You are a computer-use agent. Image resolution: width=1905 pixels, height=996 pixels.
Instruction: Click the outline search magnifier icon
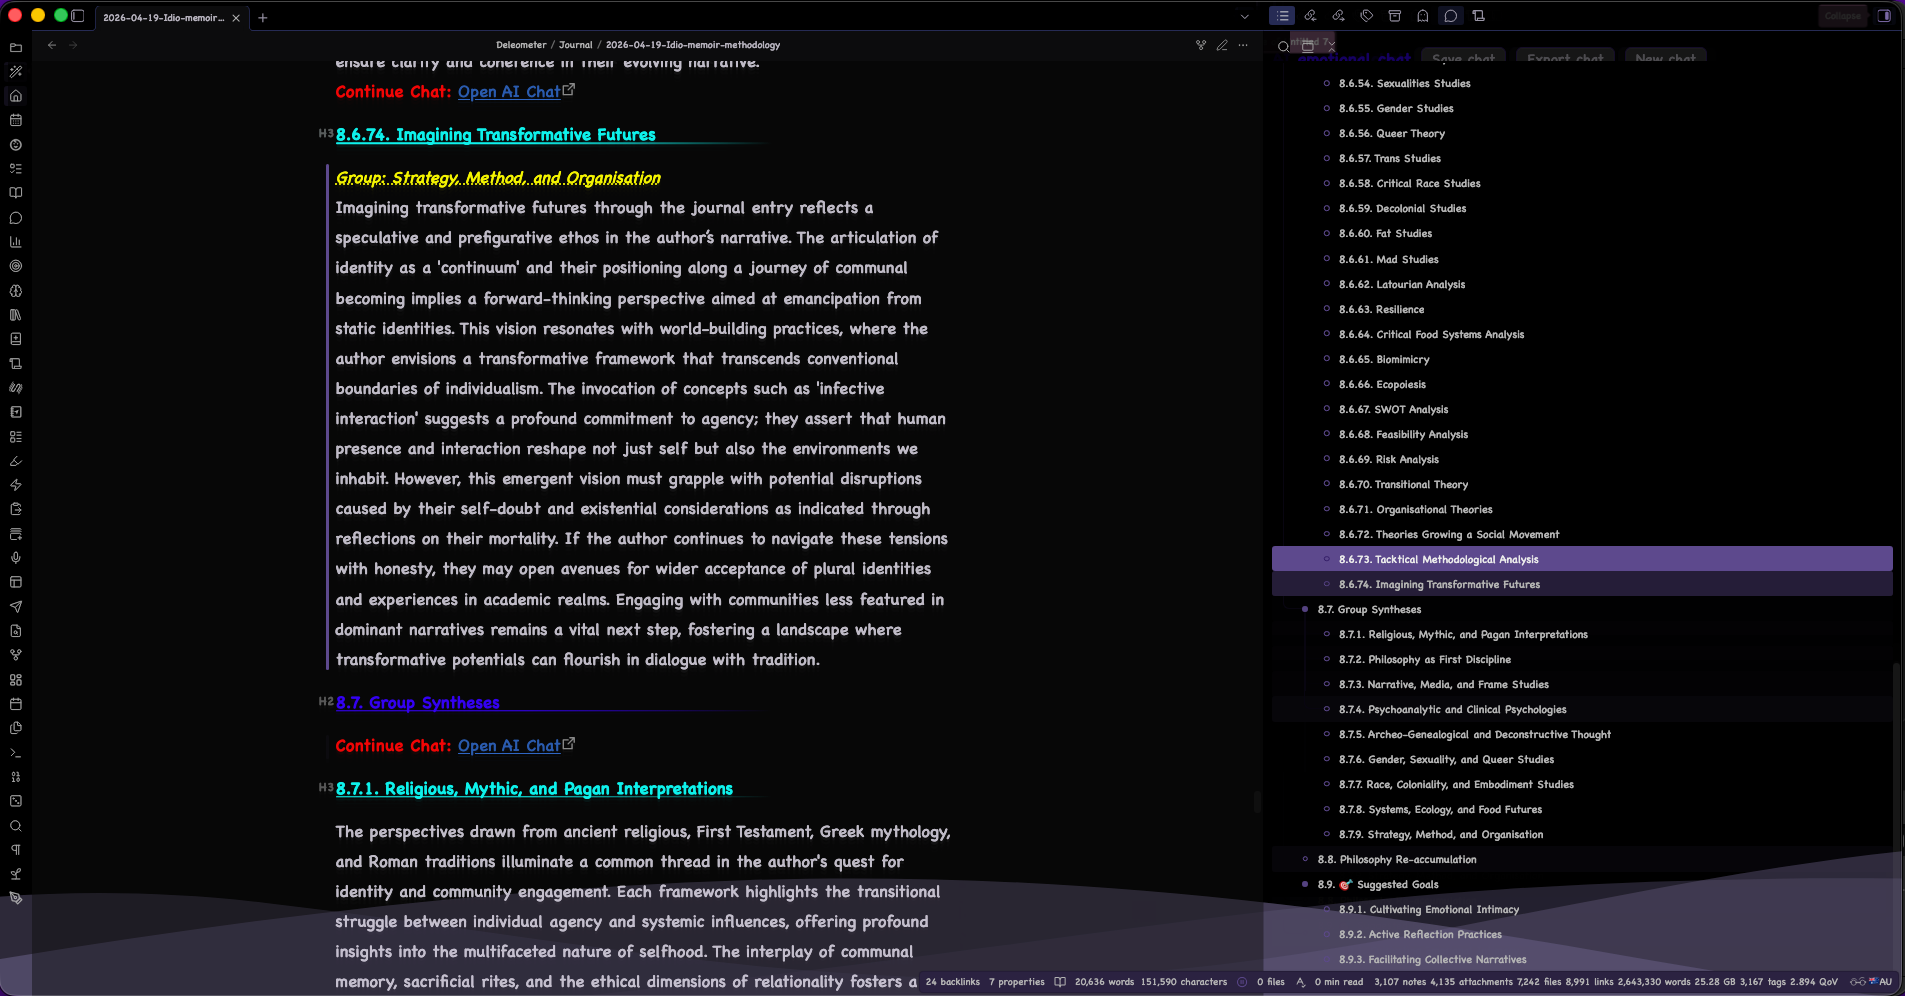click(1283, 47)
